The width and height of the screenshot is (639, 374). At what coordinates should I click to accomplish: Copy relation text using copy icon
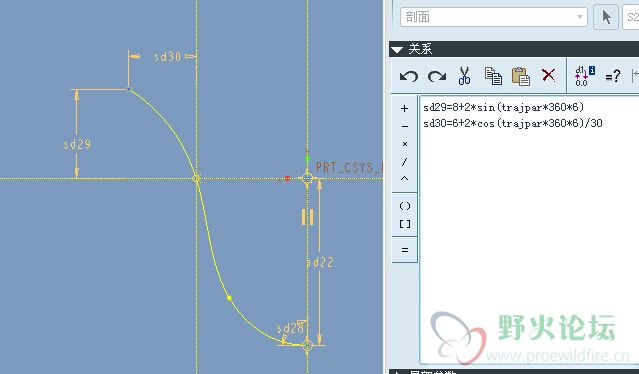493,76
